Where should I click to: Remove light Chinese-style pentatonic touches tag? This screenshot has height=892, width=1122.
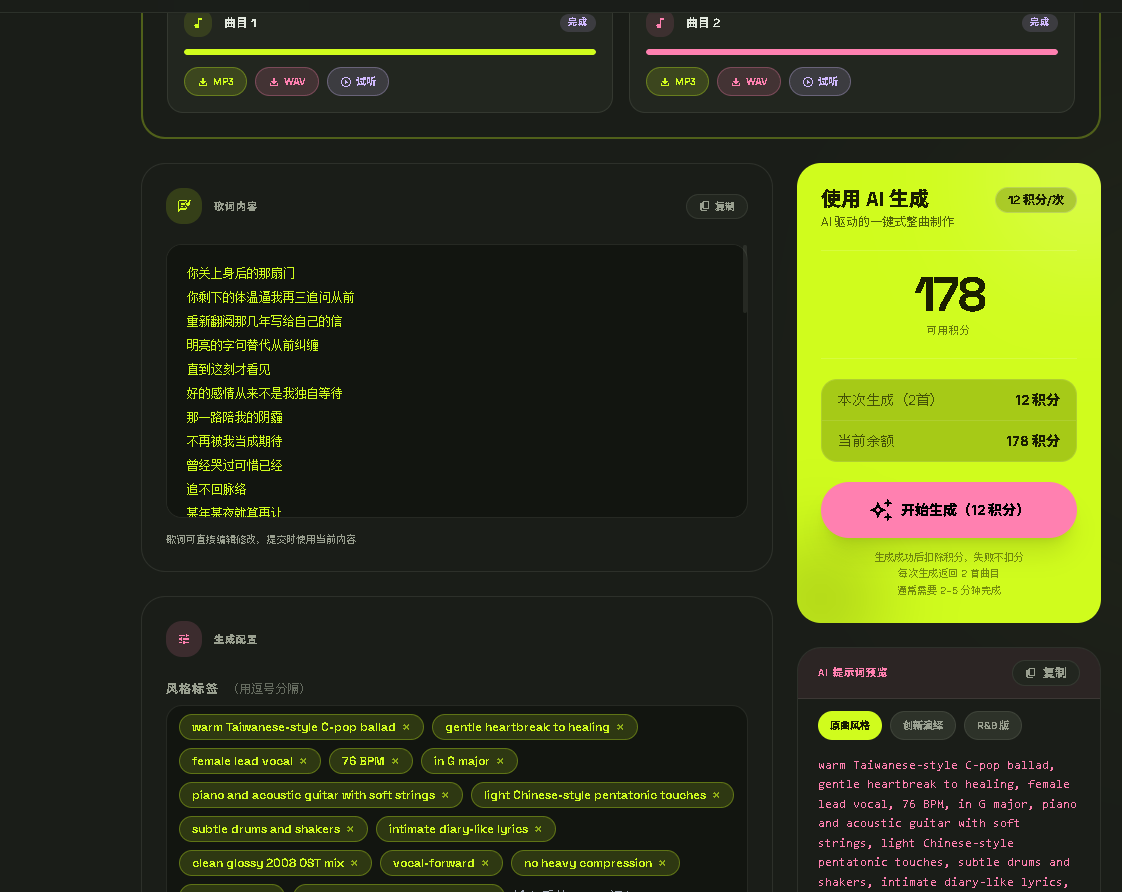click(716, 795)
